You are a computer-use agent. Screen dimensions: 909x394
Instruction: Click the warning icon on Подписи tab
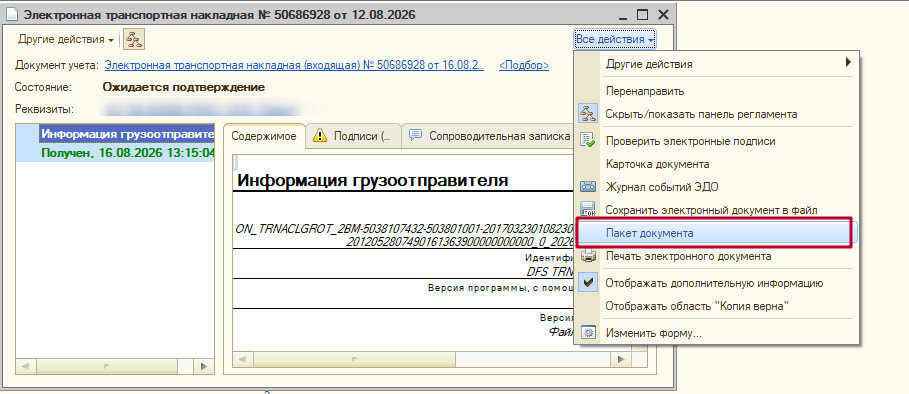(319, 136)
